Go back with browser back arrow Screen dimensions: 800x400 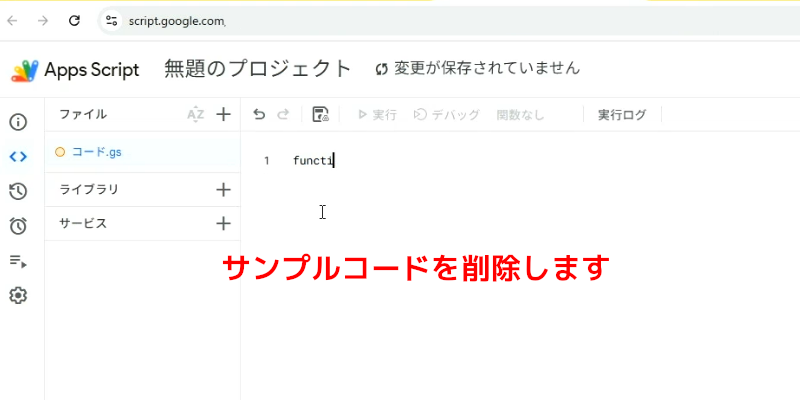tap(12, 21)
